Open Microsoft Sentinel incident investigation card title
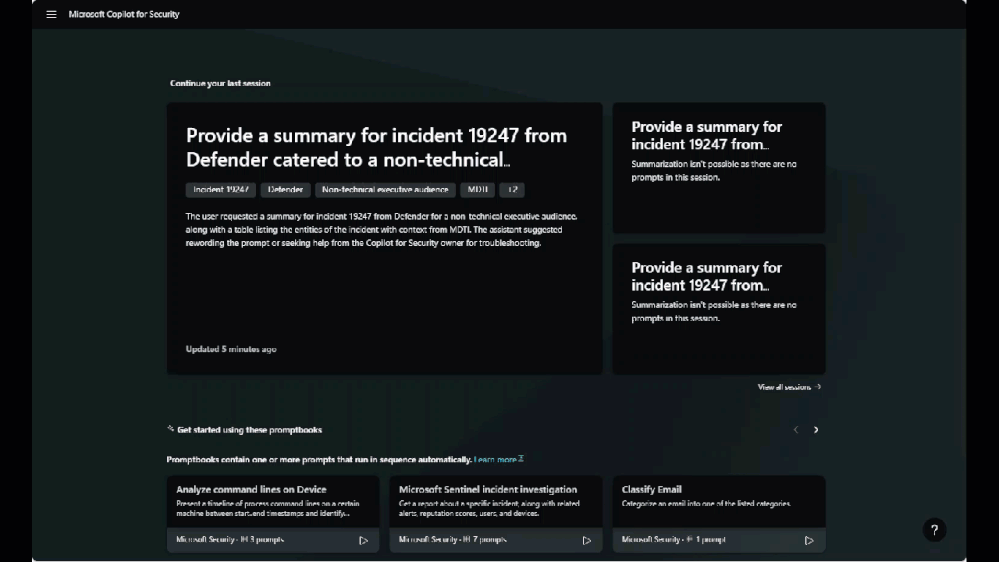Viewport: 999px width, 562px height. (x=488, y=489)
